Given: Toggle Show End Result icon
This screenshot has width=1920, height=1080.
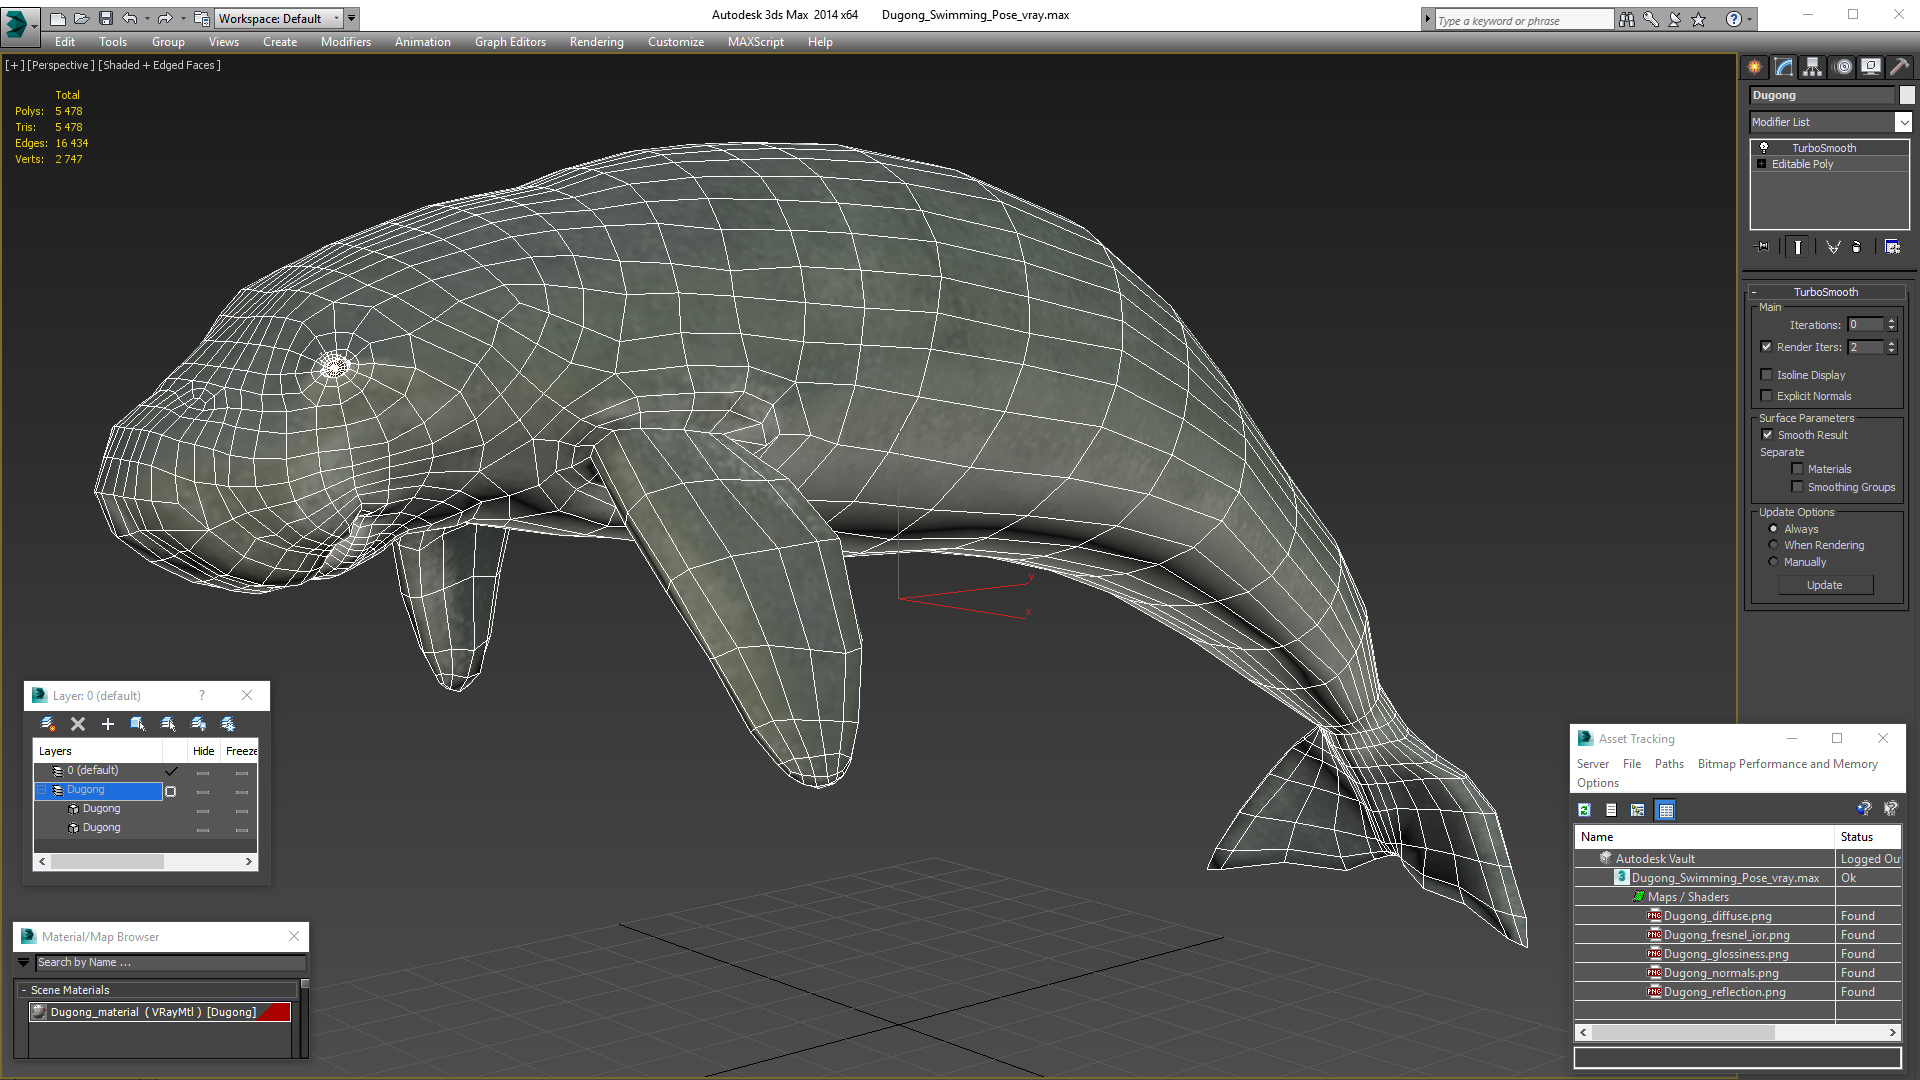Looking at the screenshot, I should point(1798,246).
